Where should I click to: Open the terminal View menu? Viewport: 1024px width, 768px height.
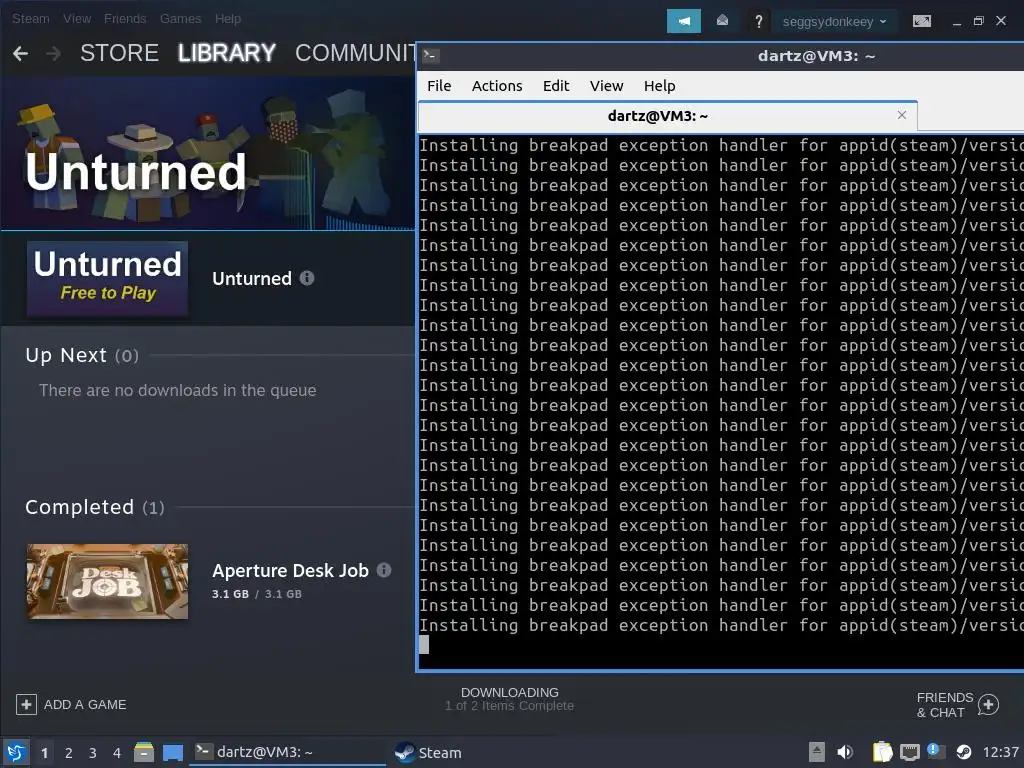coord(606,86)
